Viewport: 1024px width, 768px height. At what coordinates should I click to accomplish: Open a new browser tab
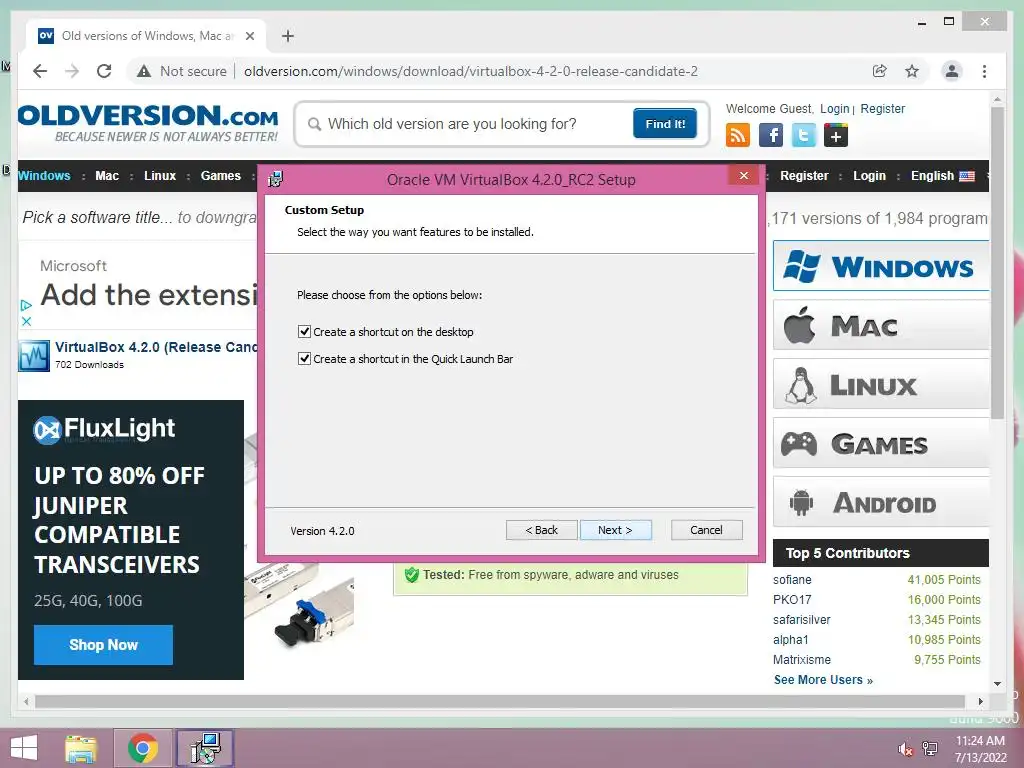coord(287,36)
